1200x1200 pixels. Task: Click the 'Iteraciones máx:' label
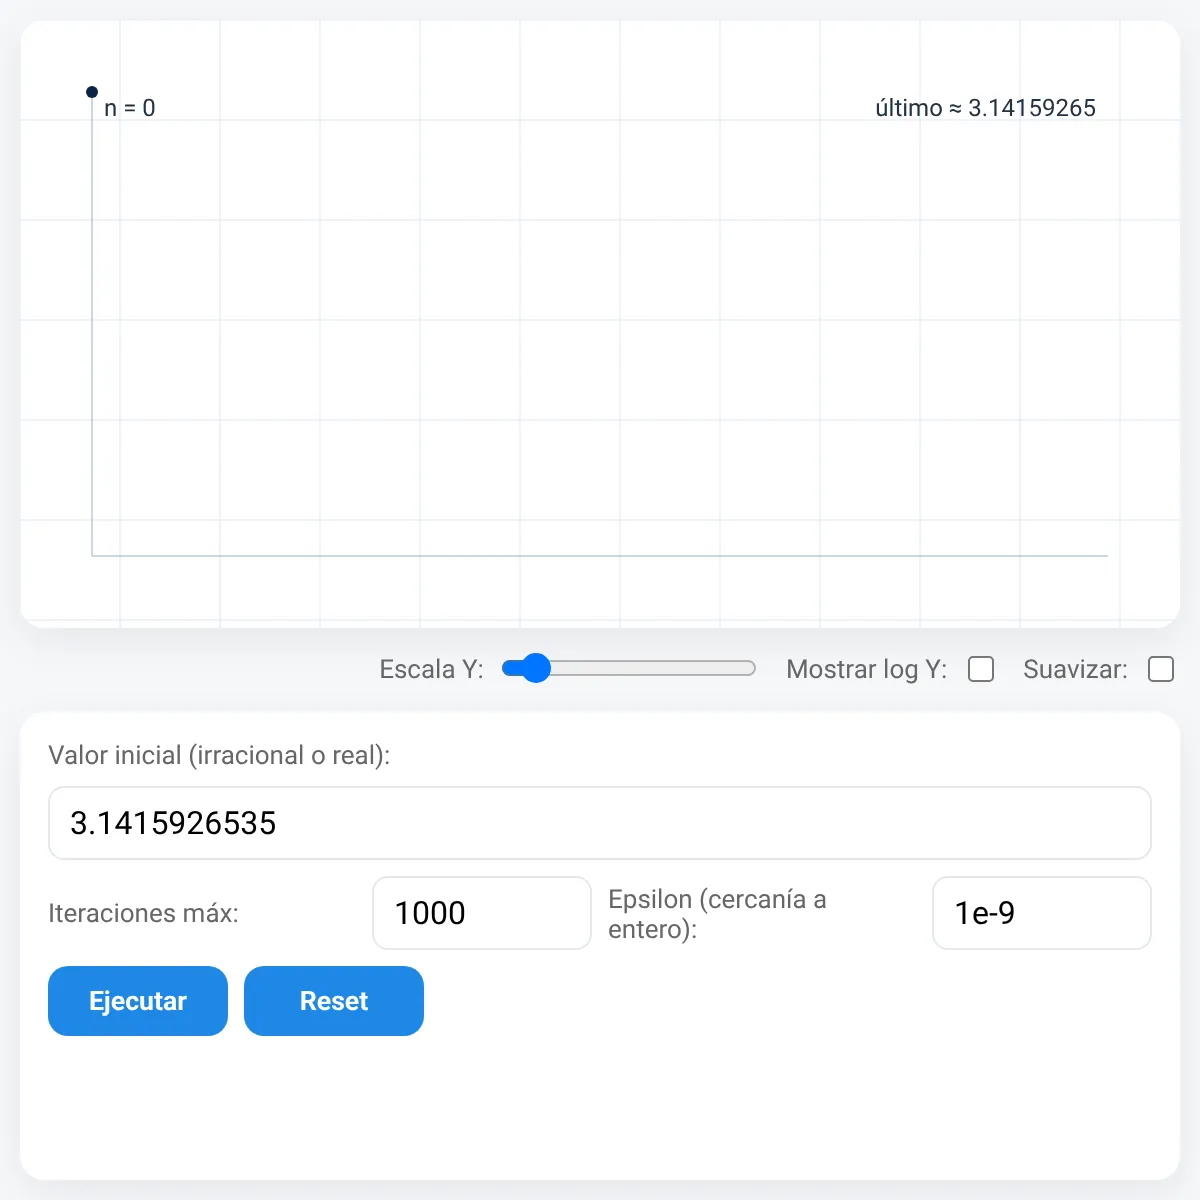(x=143, y=913)
